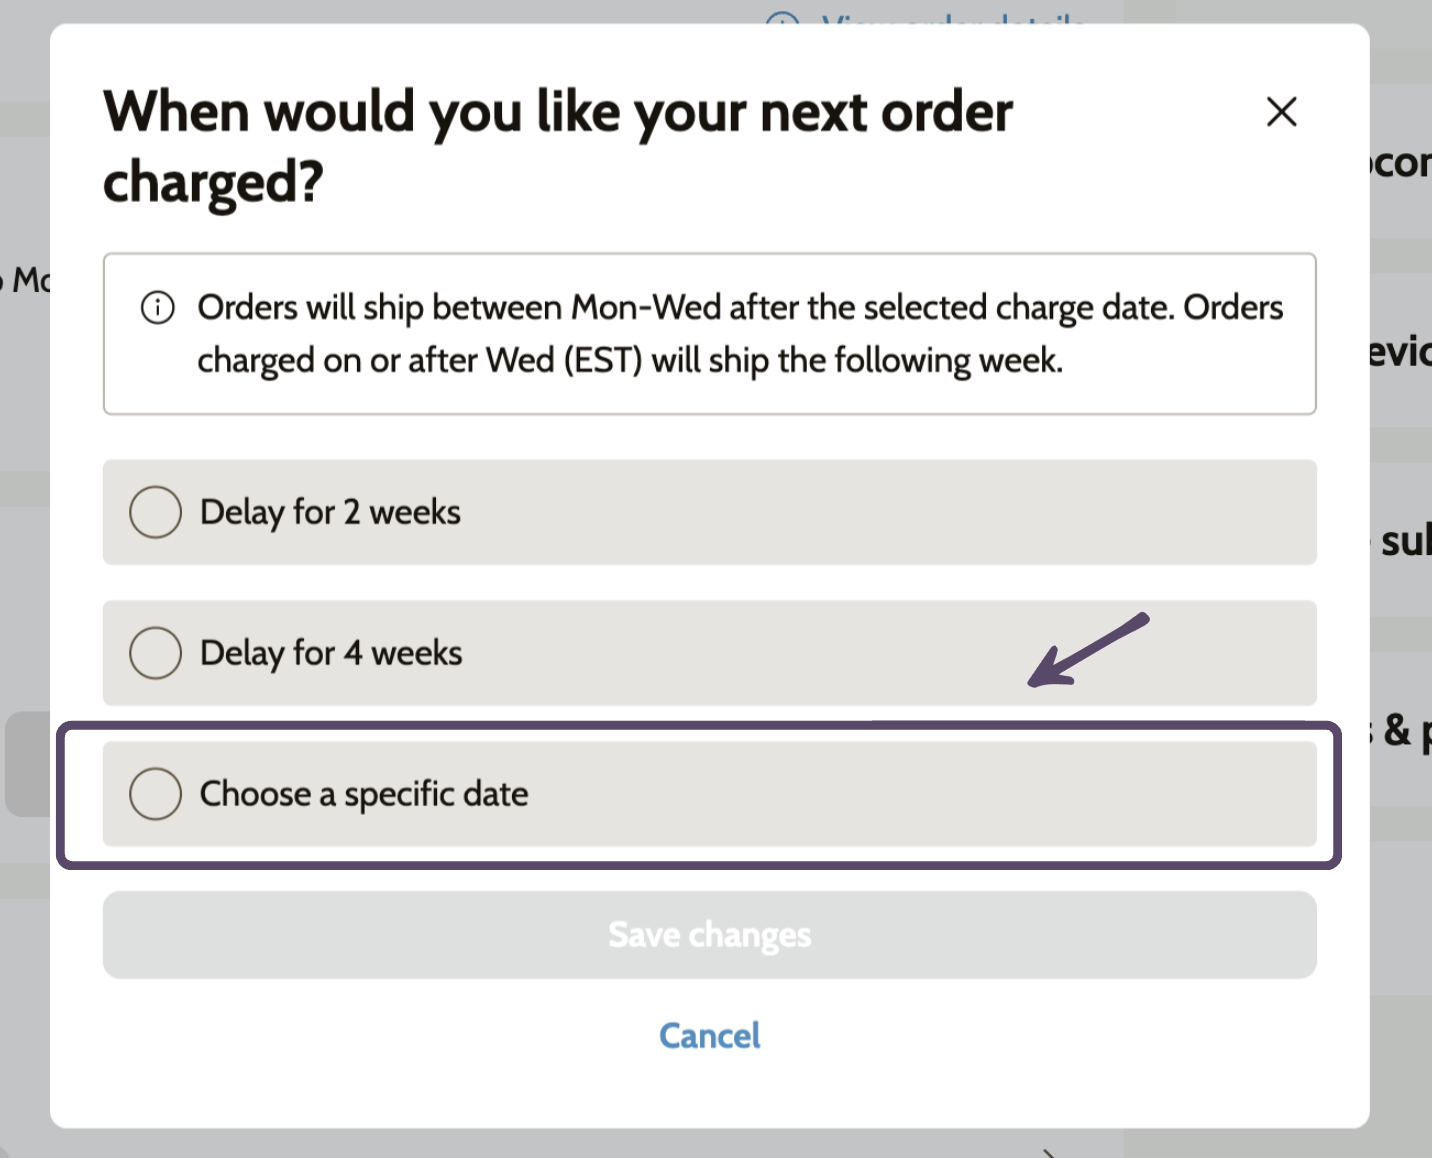Screen dimensions: 1432x1158
Task: Click the cut-off 'sul' text at right edge
Action: [1405, 541]
